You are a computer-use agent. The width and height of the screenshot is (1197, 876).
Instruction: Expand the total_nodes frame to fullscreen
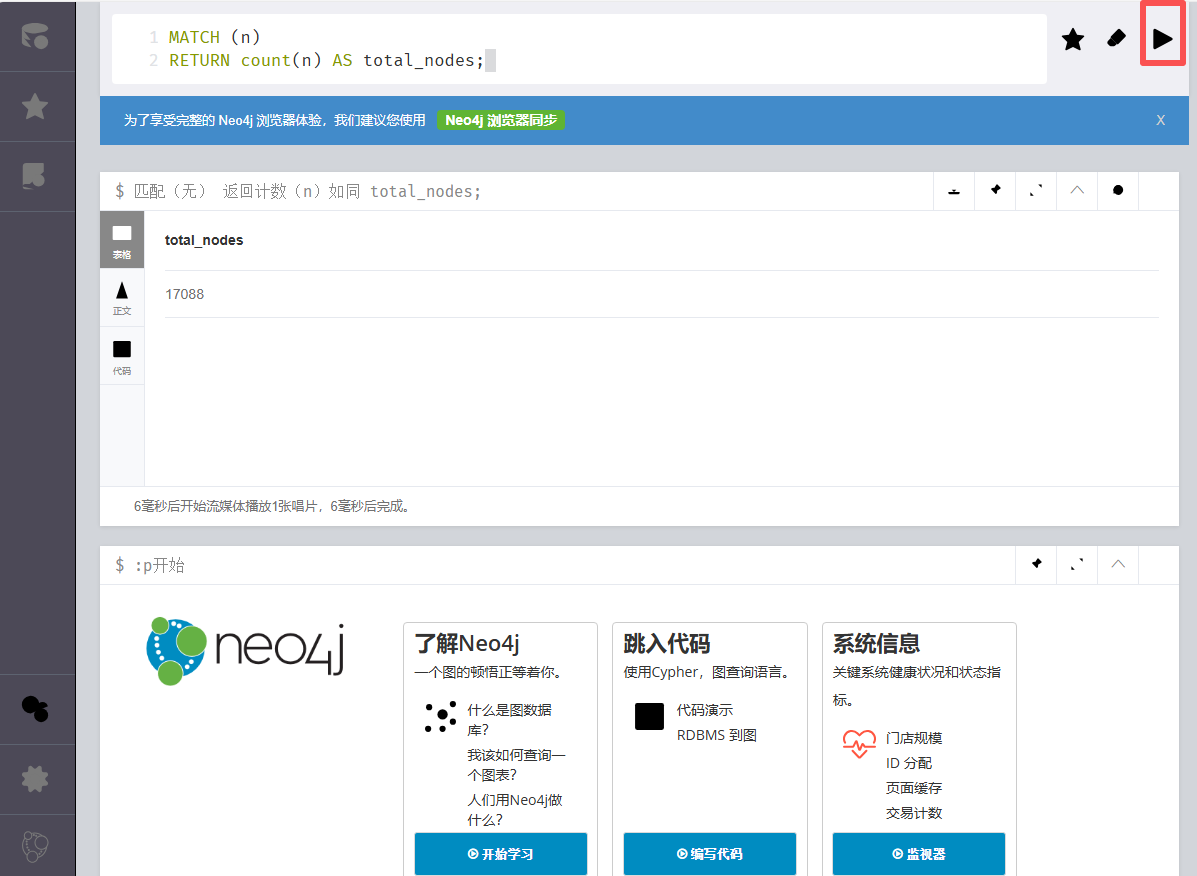click(x=1036, y=191)
